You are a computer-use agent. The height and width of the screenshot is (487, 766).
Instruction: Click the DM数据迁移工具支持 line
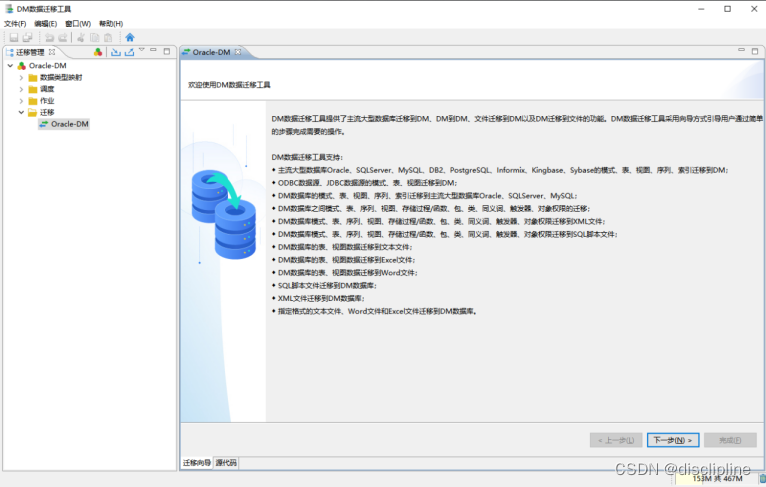pos(307,157)
